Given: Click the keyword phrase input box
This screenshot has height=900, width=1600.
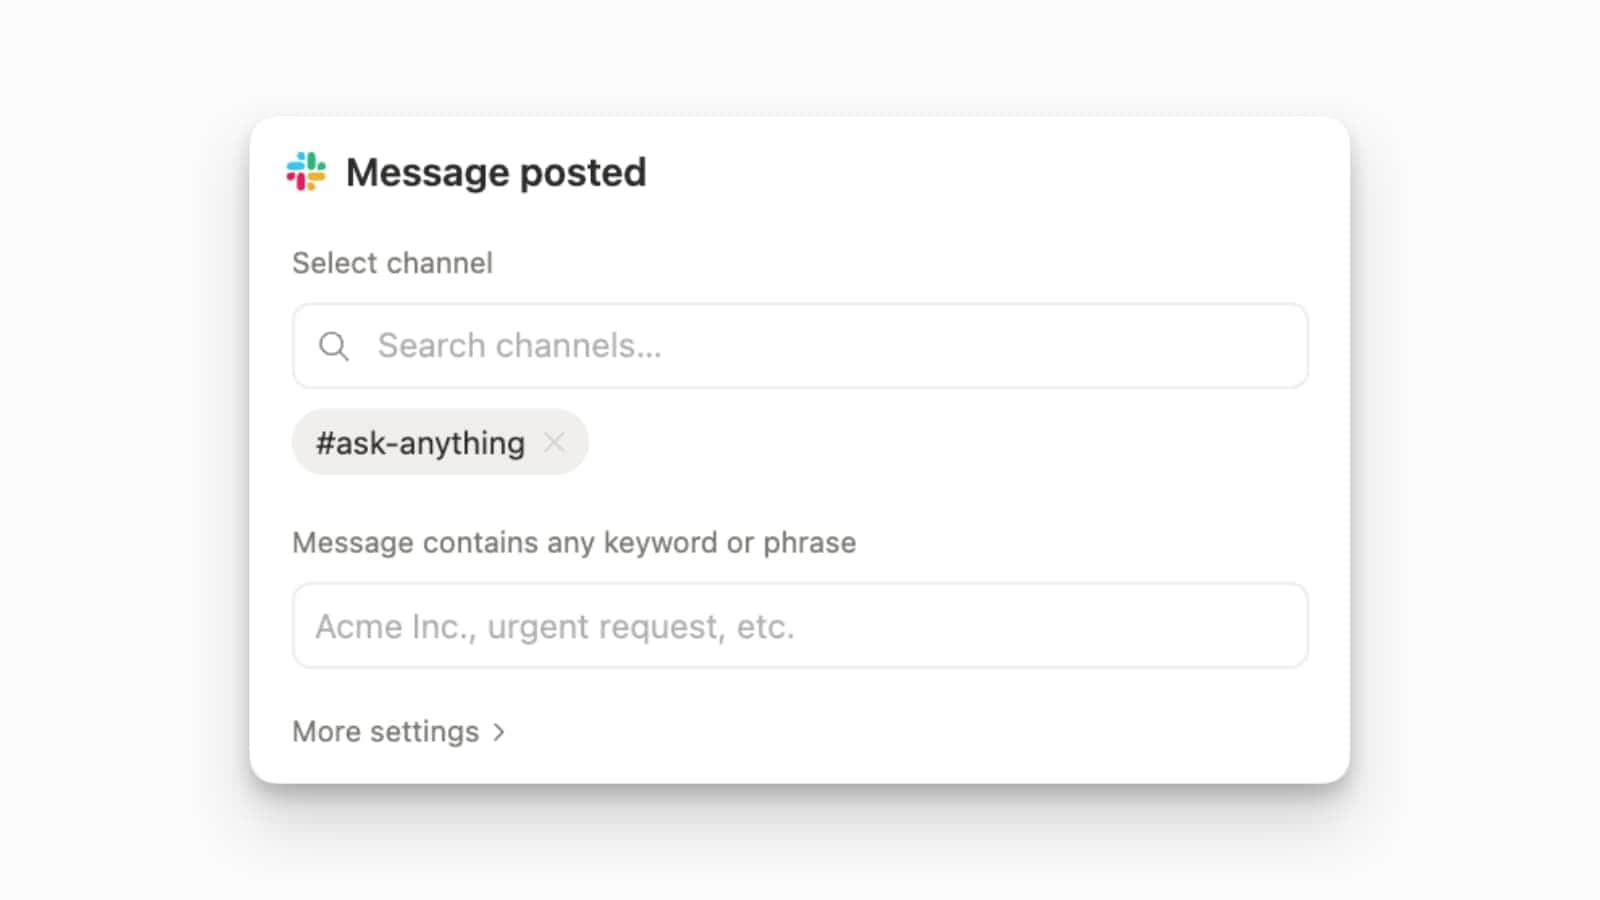Looking at the screenshot, I should (x=700, y=626).
